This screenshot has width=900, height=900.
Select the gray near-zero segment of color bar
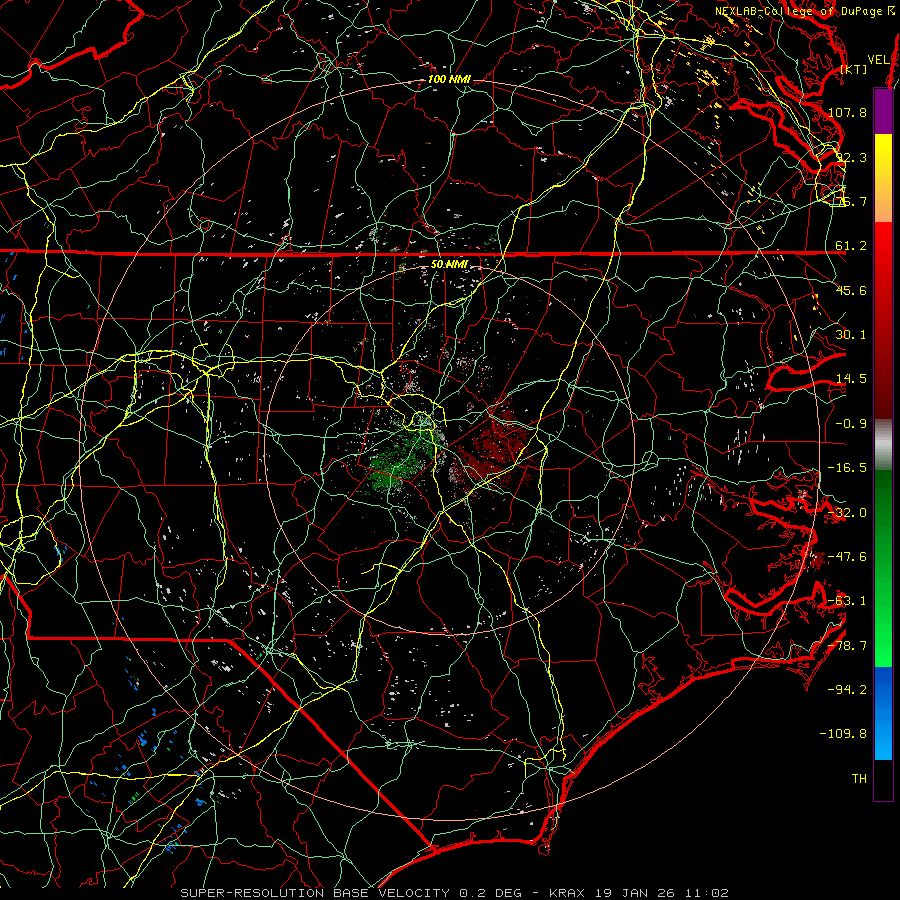point(883,445)
